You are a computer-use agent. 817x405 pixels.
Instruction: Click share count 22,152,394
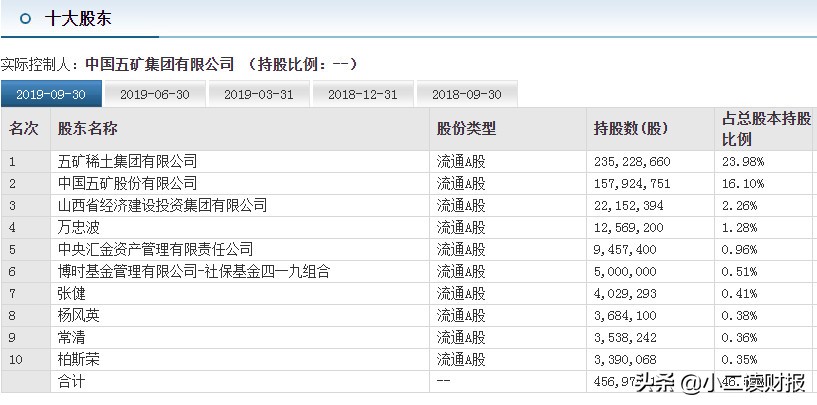coord(629,206)
